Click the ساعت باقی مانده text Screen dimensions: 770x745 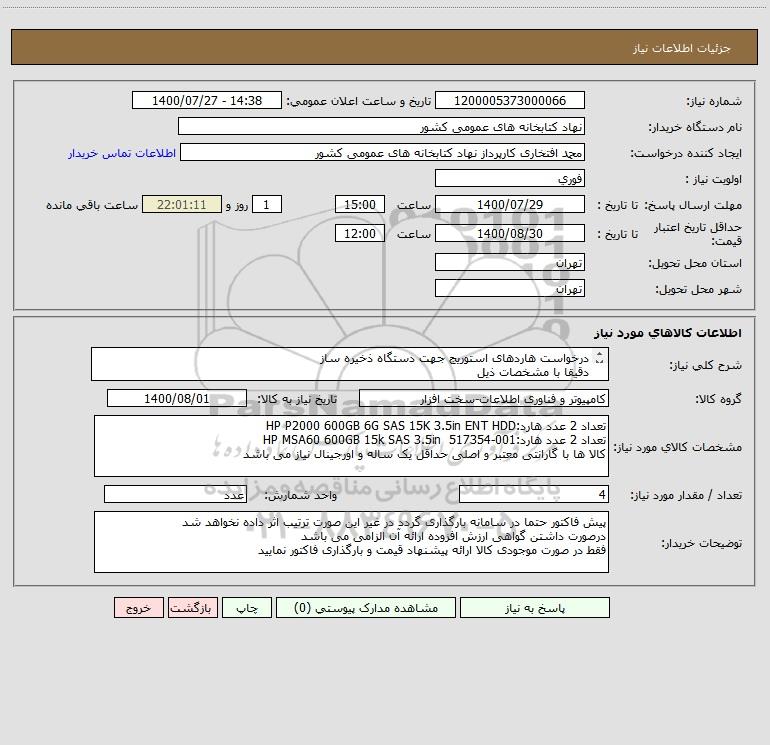coord(92,205)
